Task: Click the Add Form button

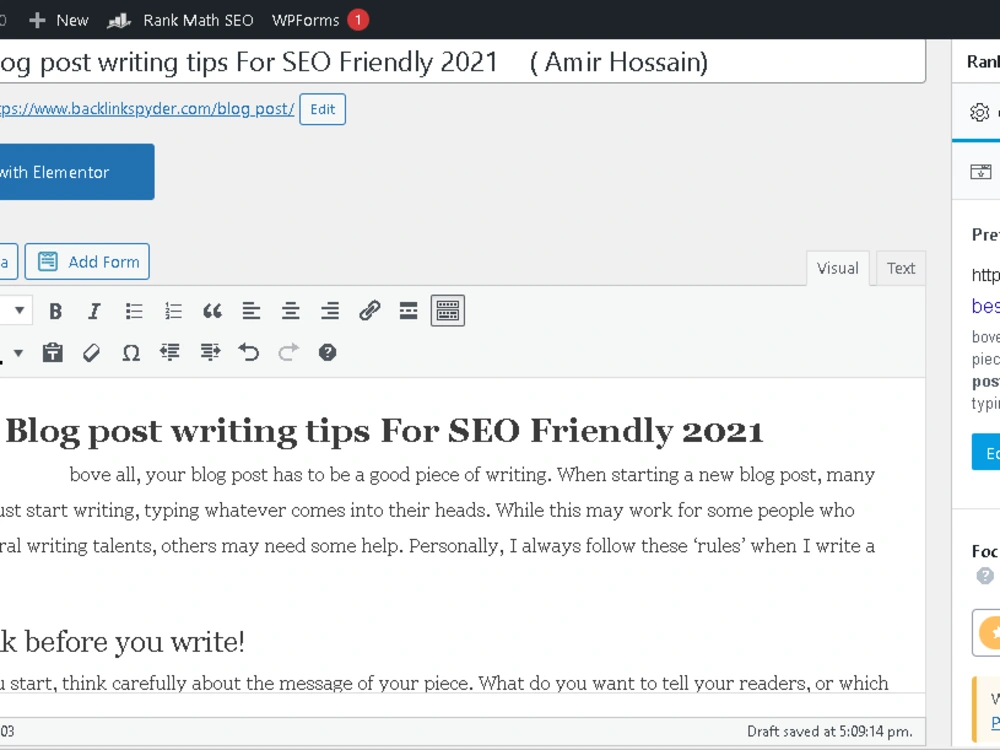Action: pyautogui.click(x=87, y=261)
